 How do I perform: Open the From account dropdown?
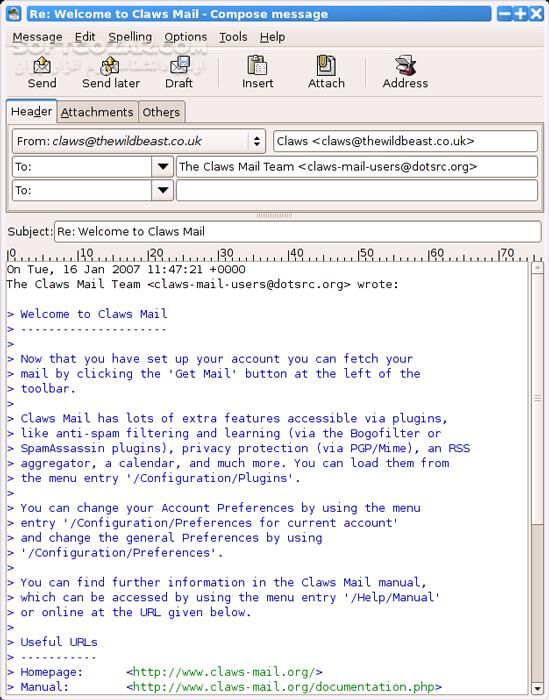[x=139, y=141]
